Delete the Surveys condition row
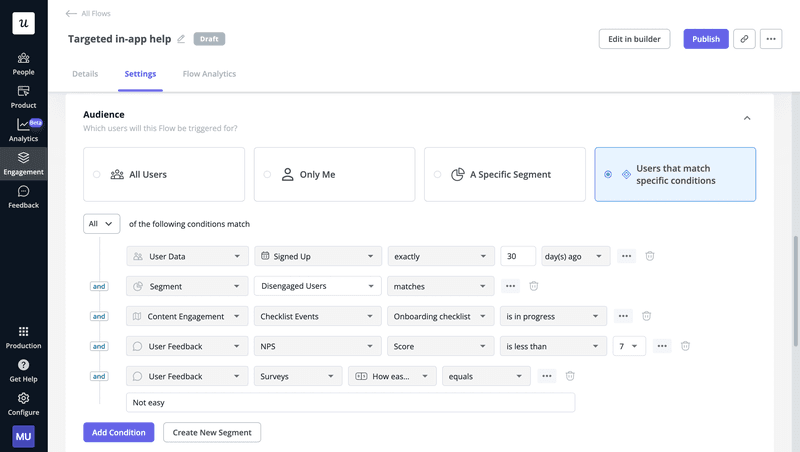800x452 pixels. 570,376
